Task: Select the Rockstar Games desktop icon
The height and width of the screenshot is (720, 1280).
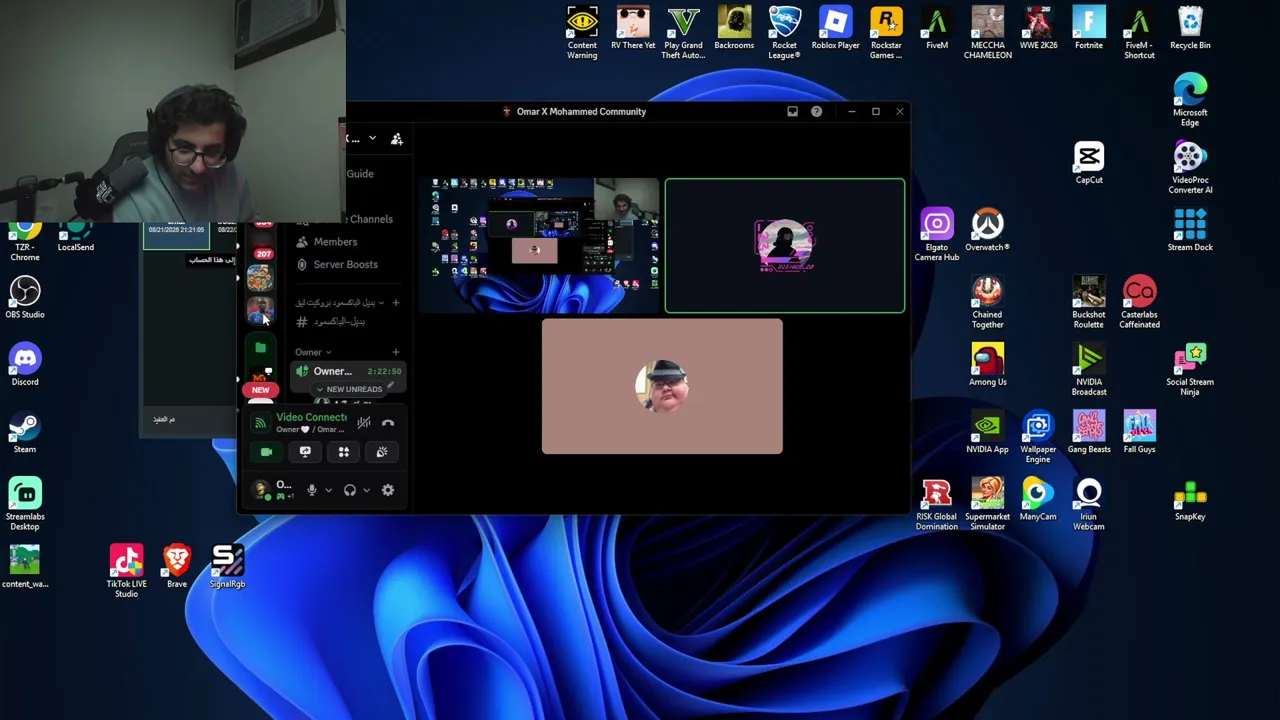Action: click(x=886, y=33)
